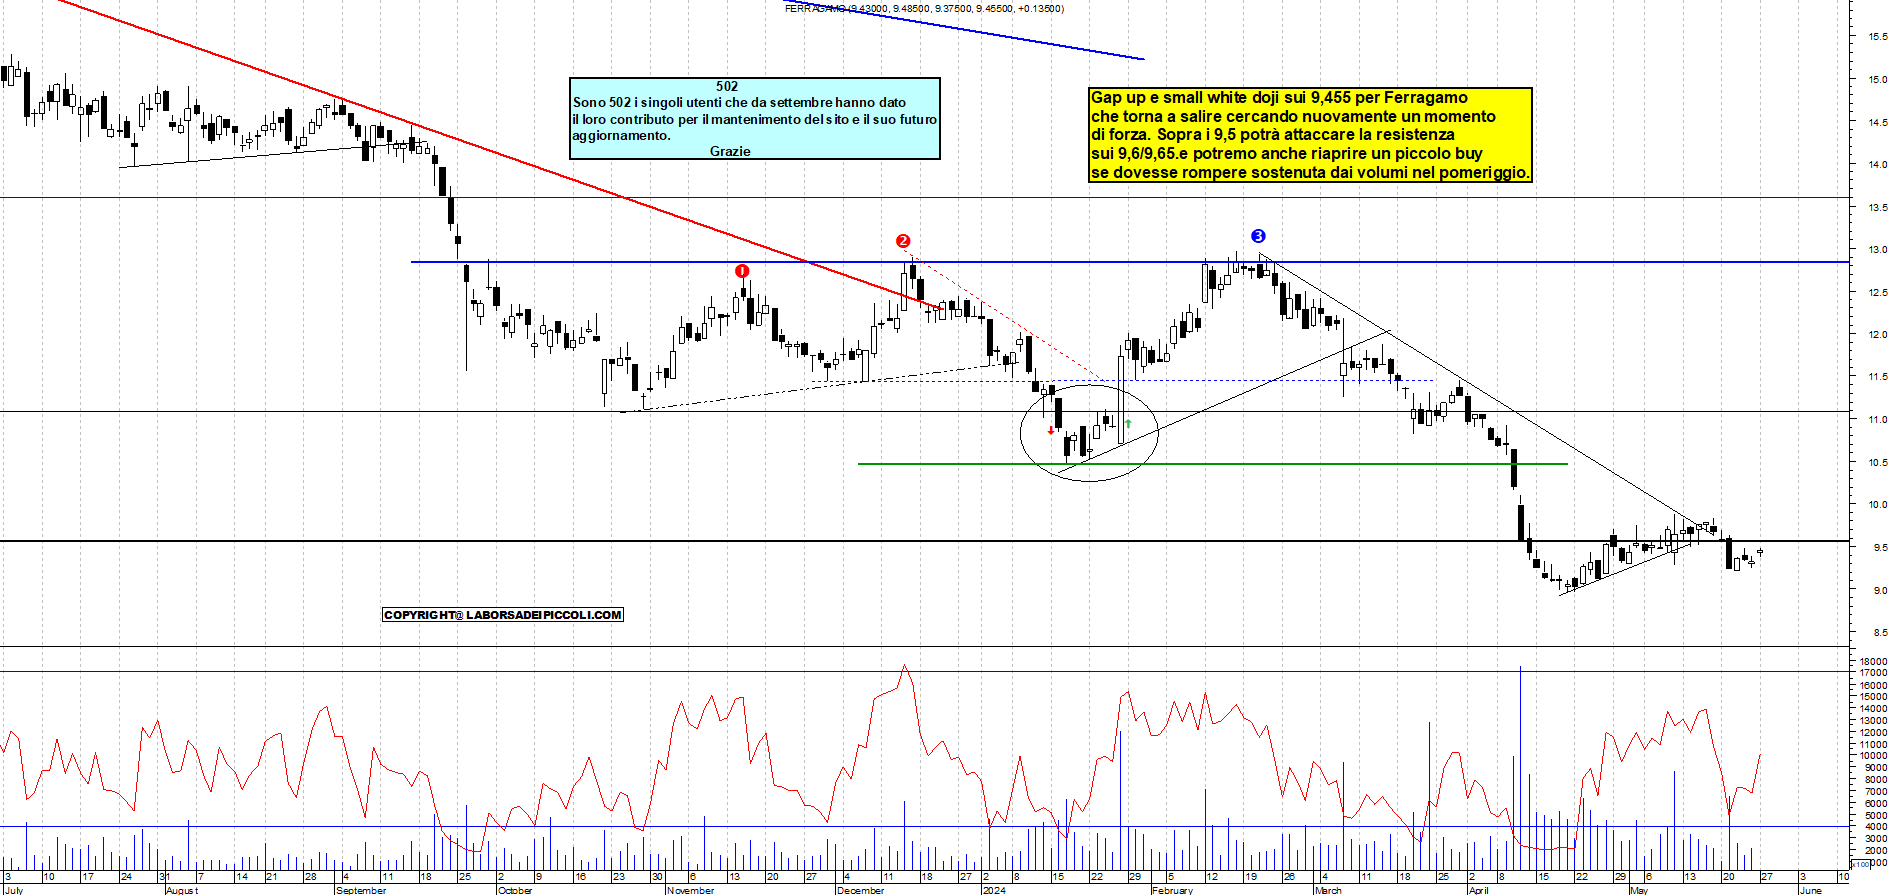Click the 'April' month label on the time axis
The width and height of the screenshot is (1890, 895).
pos(1479,890)
